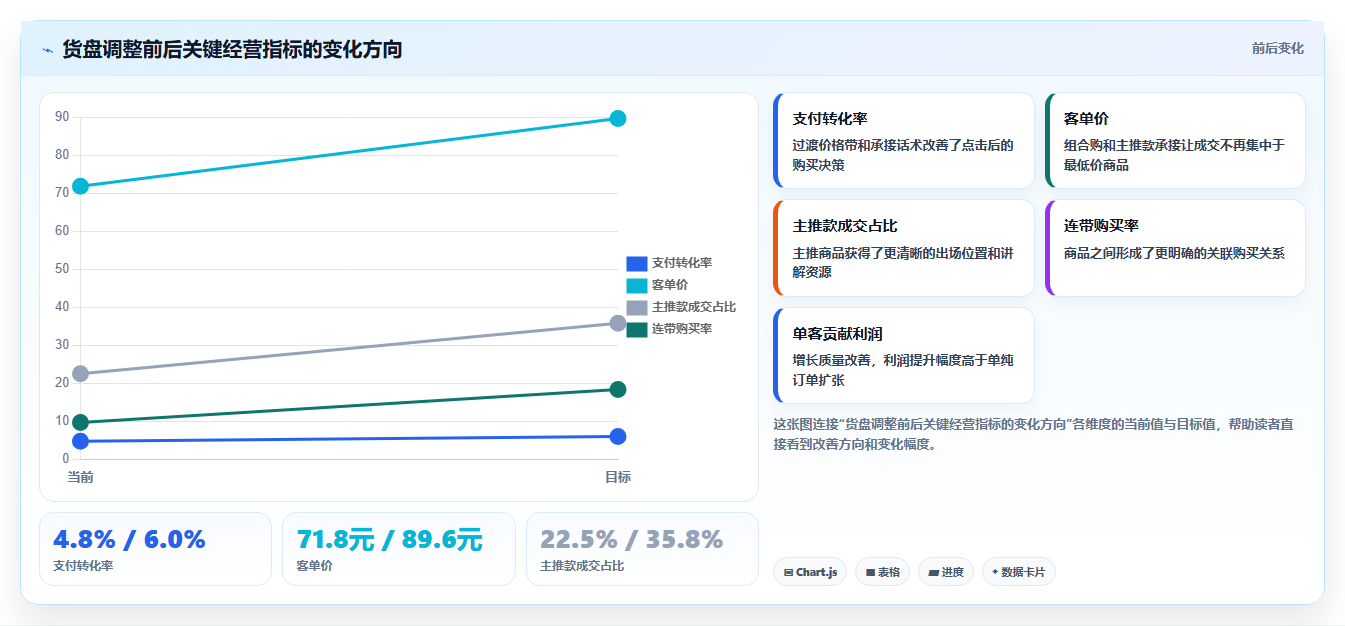Click the 前后变化 label in header
The width and height of the screenshot is (1345, 626).
click(1277, 48)
